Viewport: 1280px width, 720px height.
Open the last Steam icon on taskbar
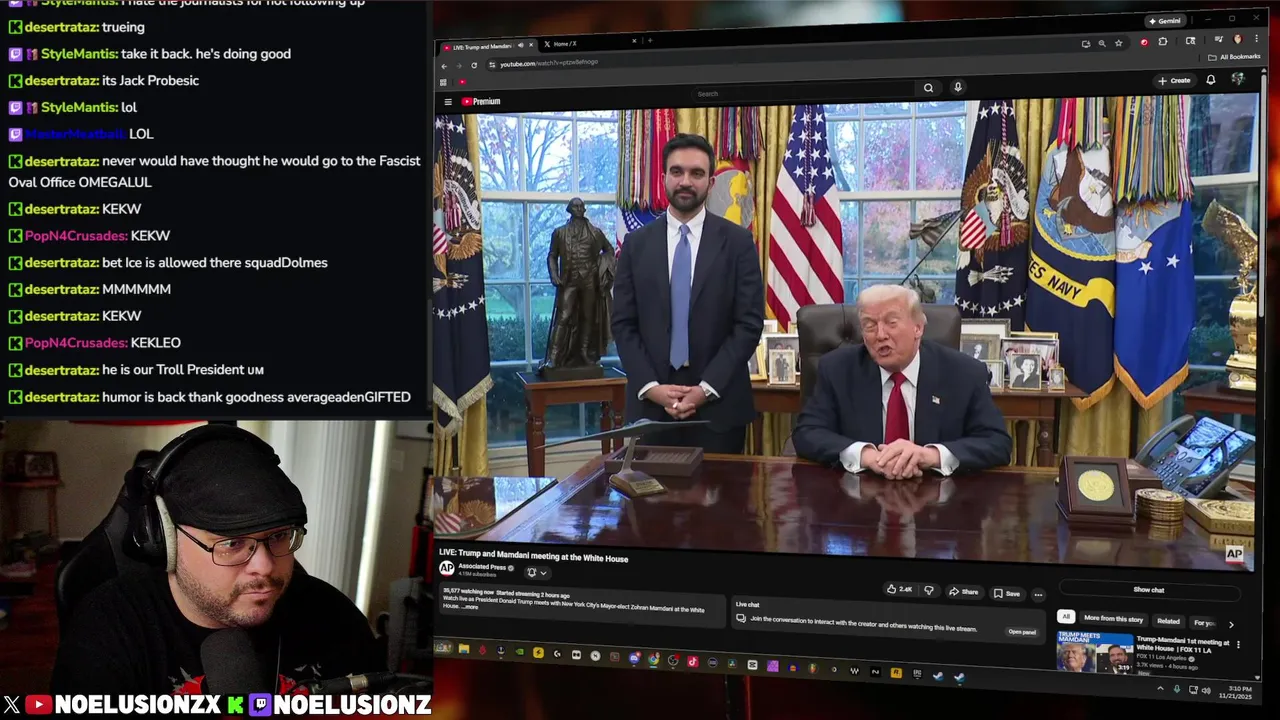959,676
